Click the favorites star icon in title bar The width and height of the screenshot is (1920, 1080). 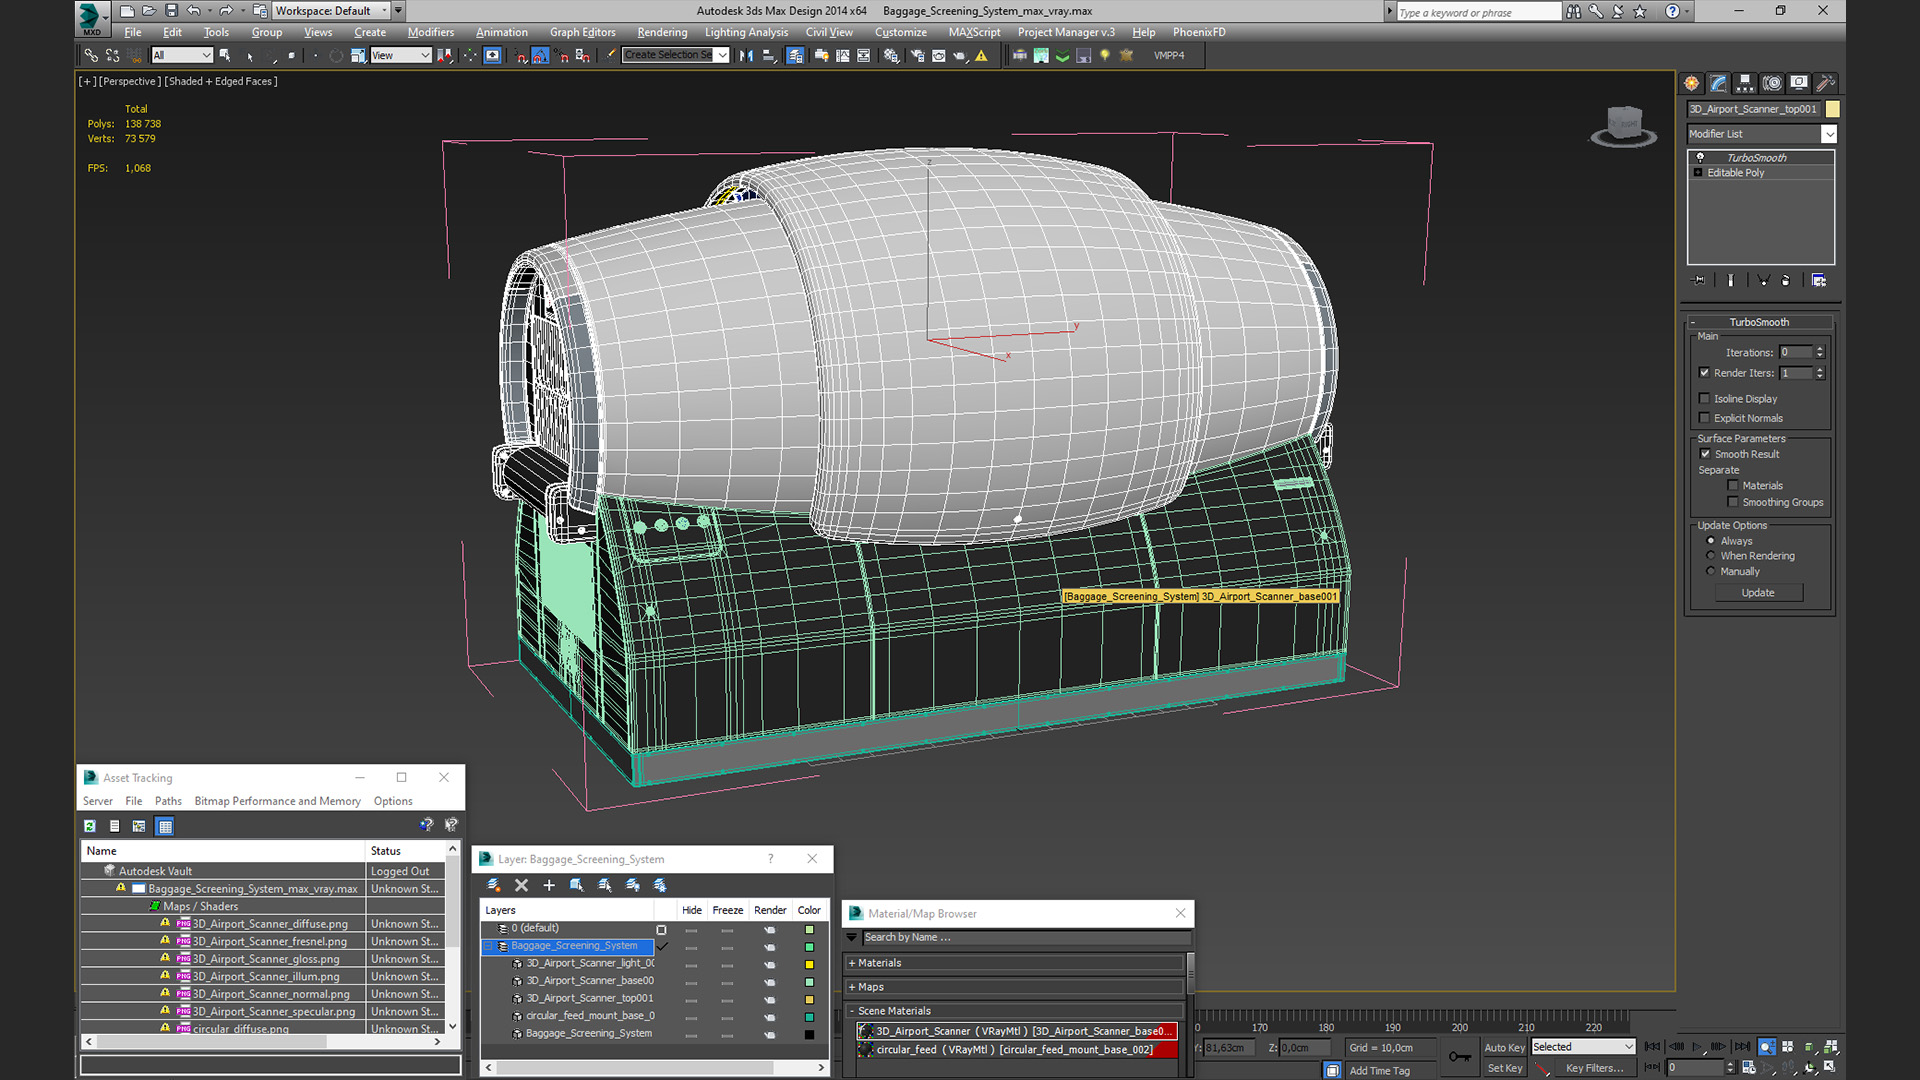tap(1640, 12)
